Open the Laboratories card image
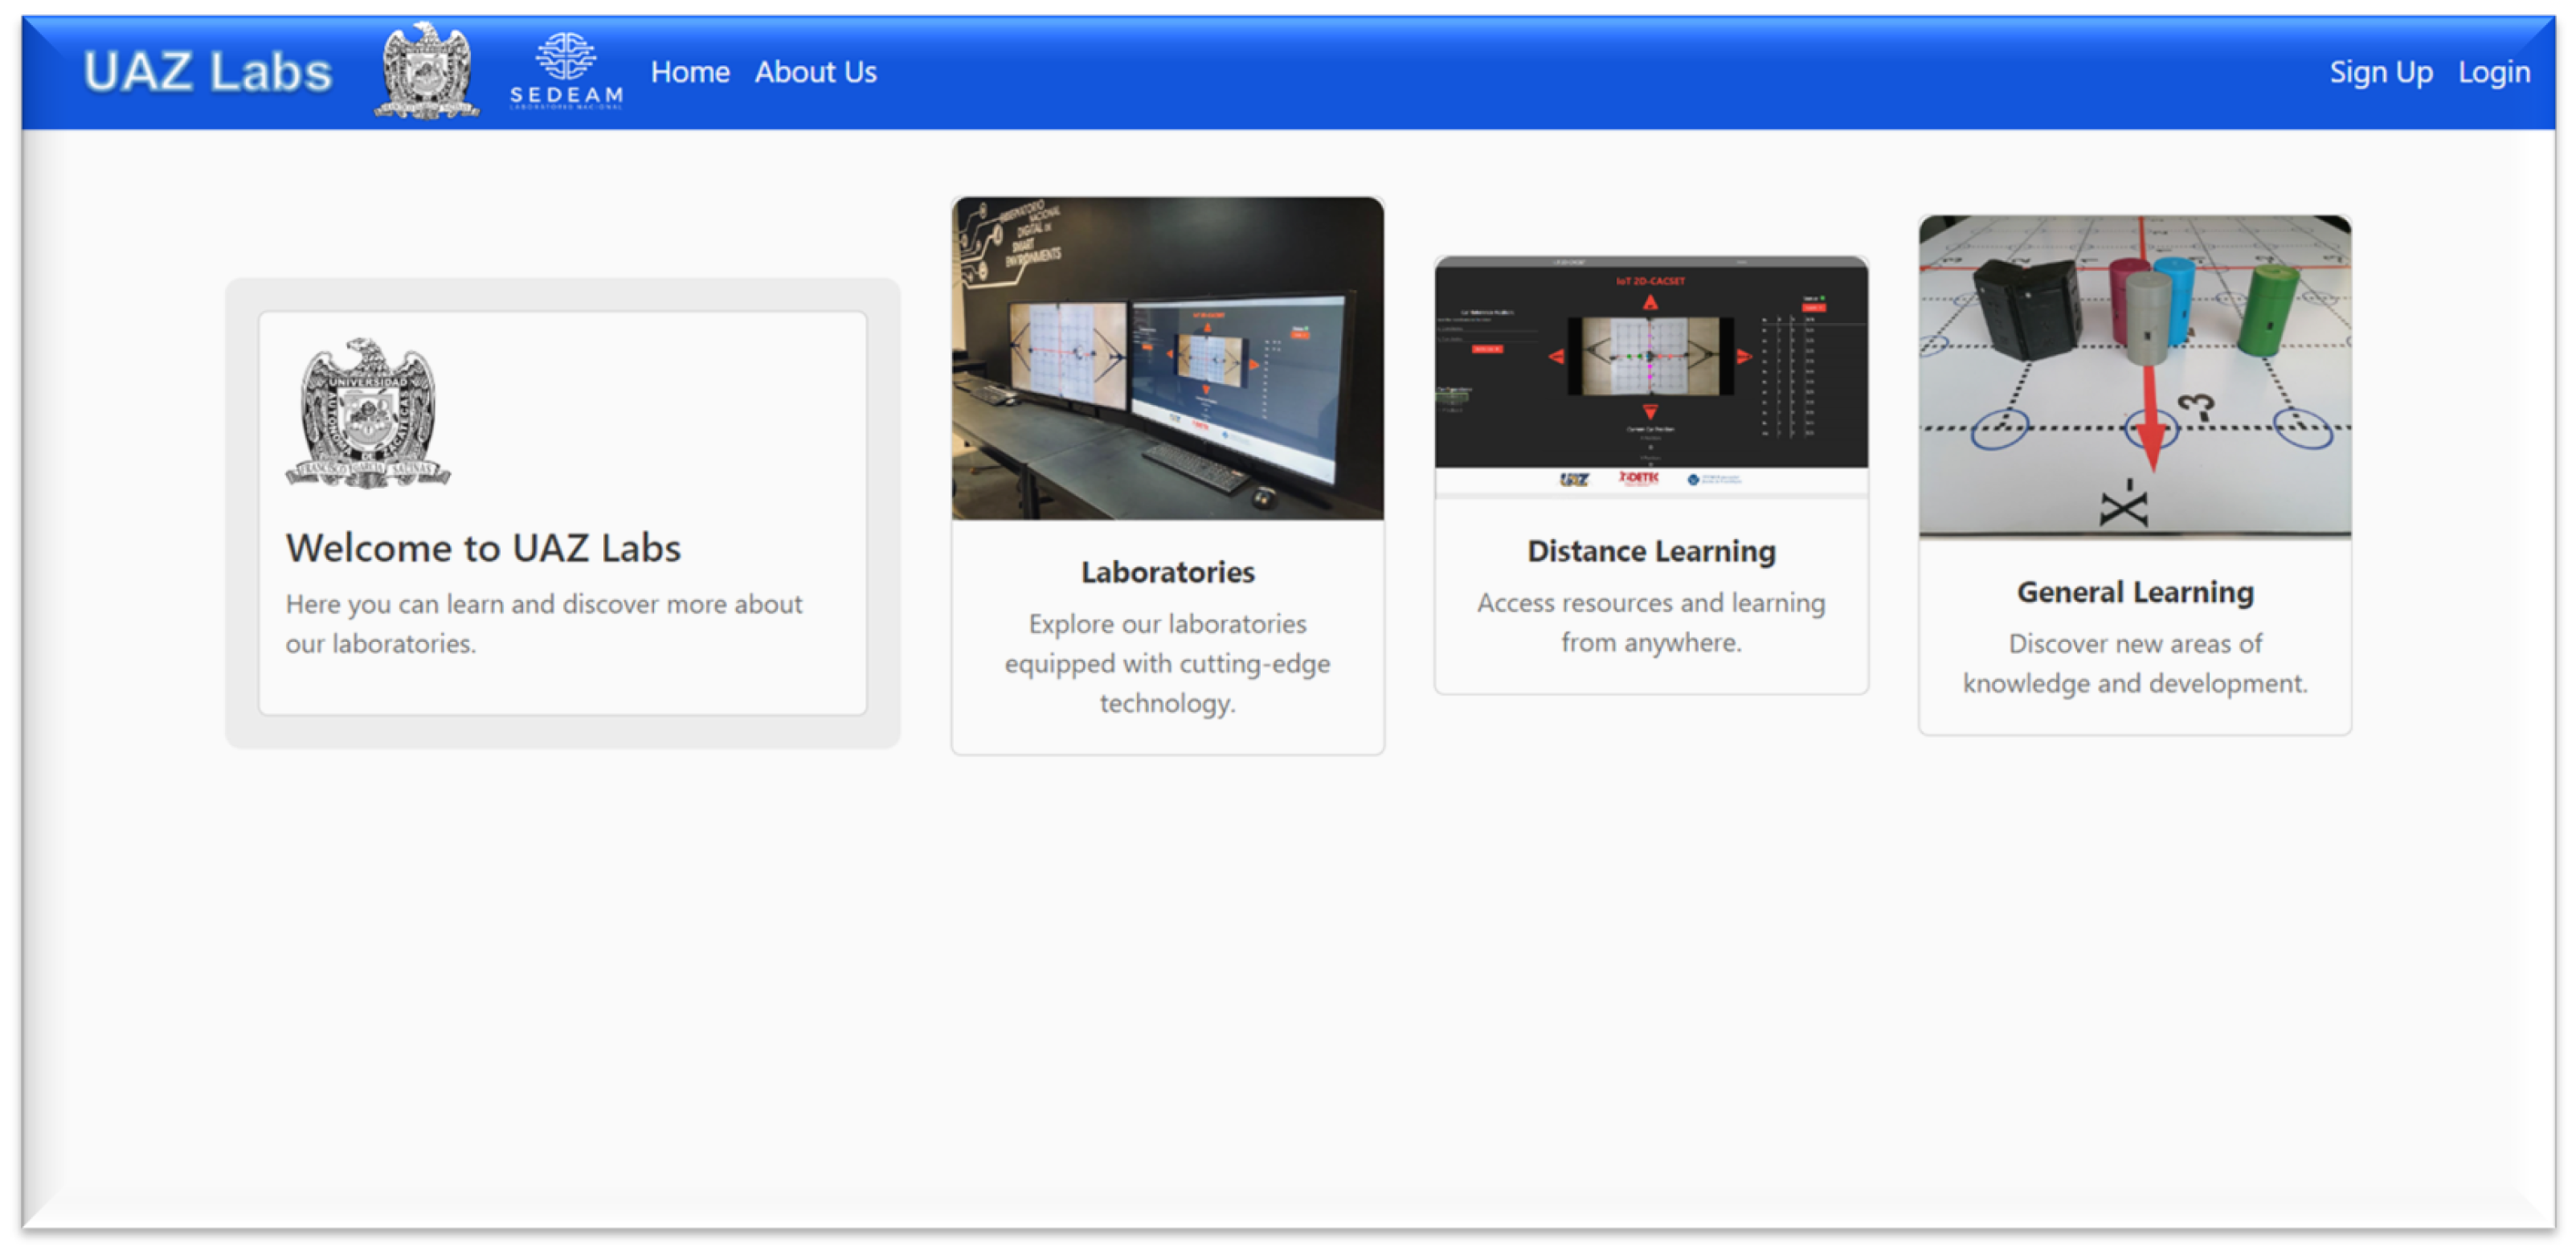This screenshot has height=1259, width=2576. pos(1167,358)
